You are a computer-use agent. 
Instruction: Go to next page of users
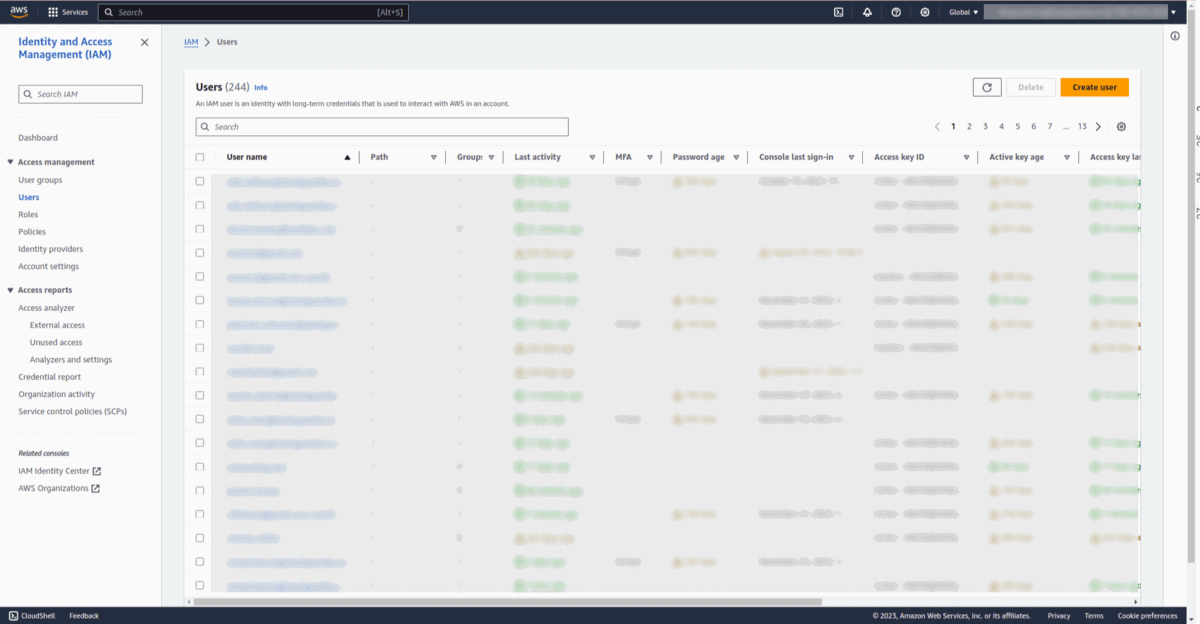(1098, 127)
